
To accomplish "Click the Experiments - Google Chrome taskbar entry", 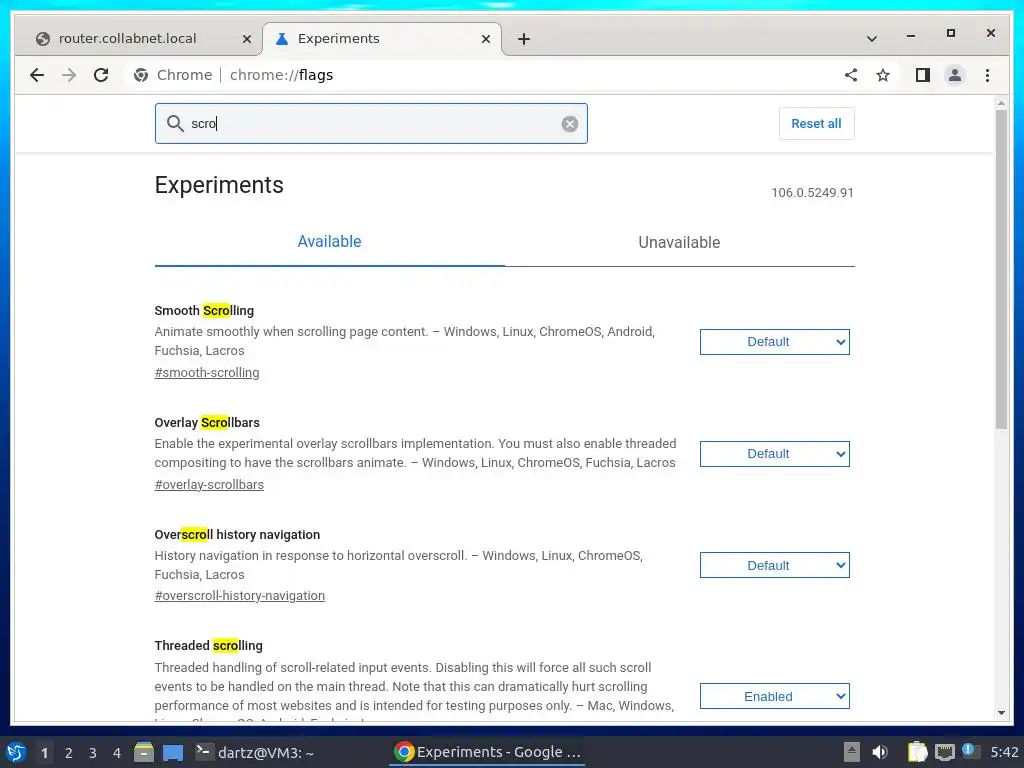I will pyautogui.click(x=488, y=752).
